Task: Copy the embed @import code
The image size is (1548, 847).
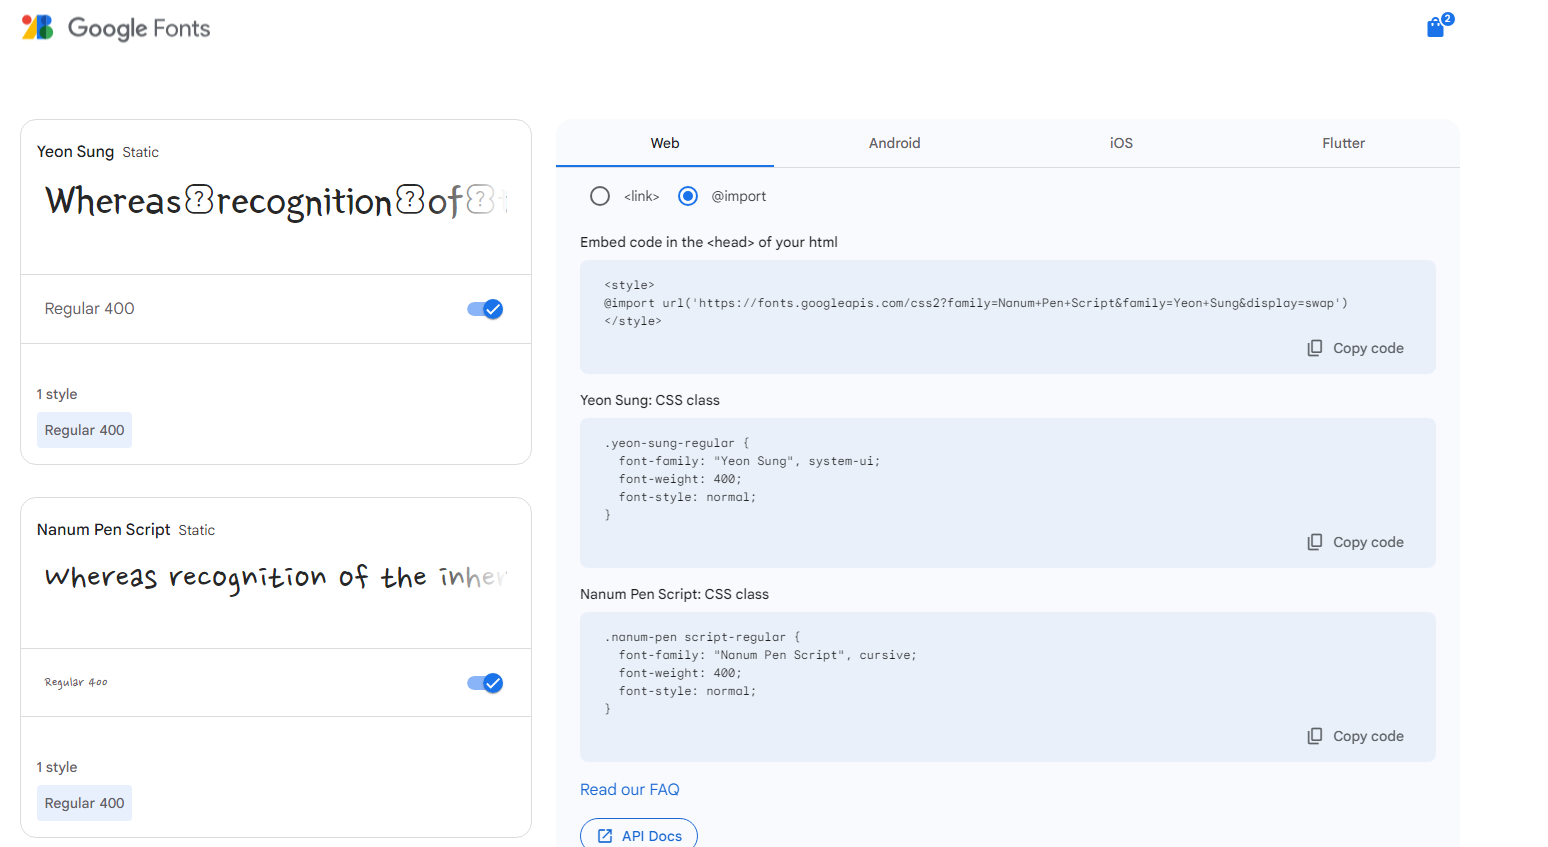Action: 1355,348
